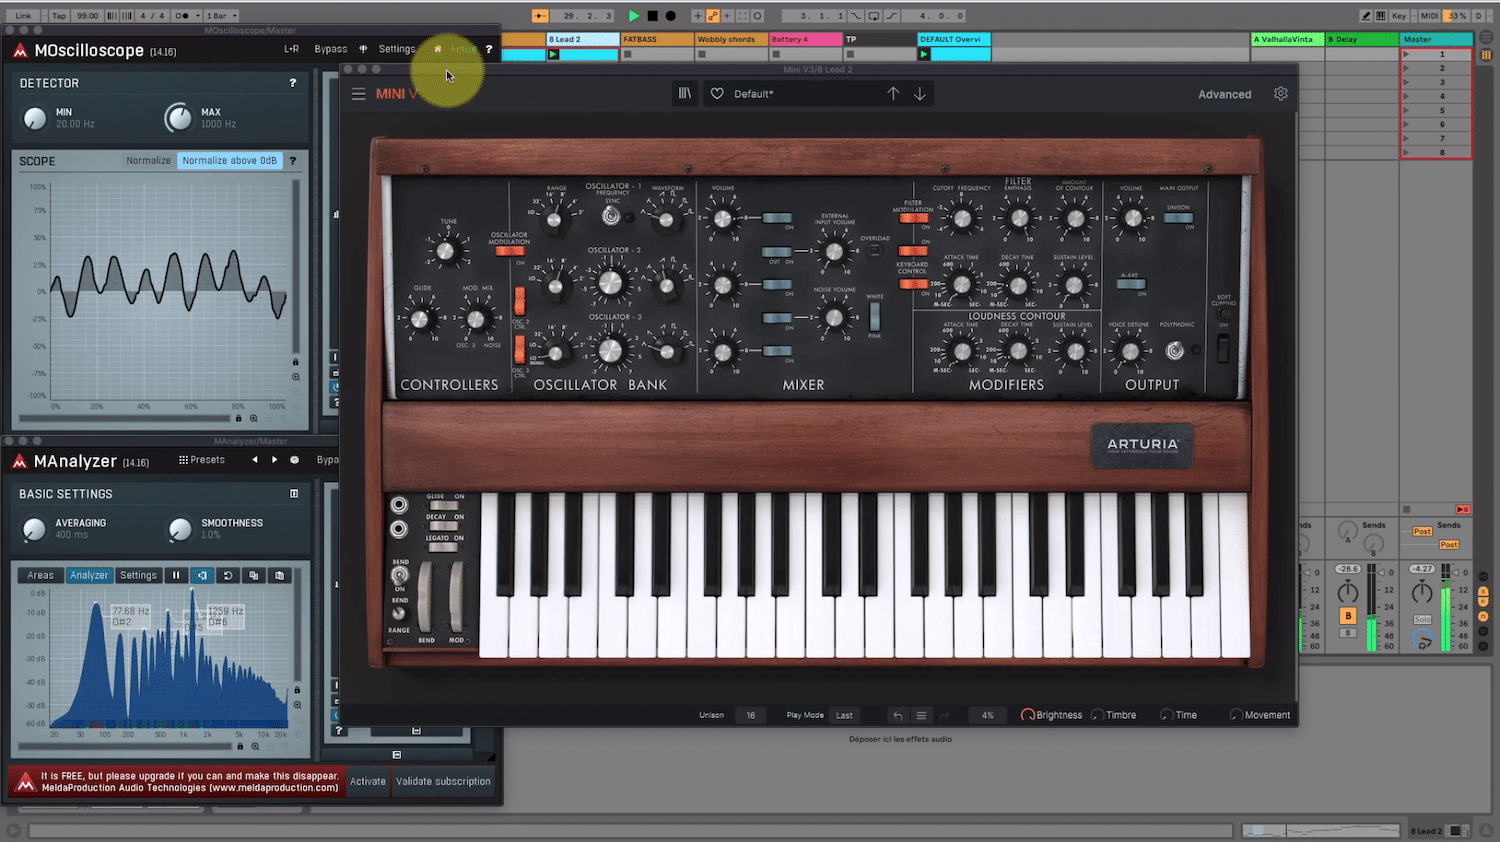Image resolution: width=1500 pixels, height=842 pixels.
Task: Start Ableton playback with play button
Action: pos(634,16)
